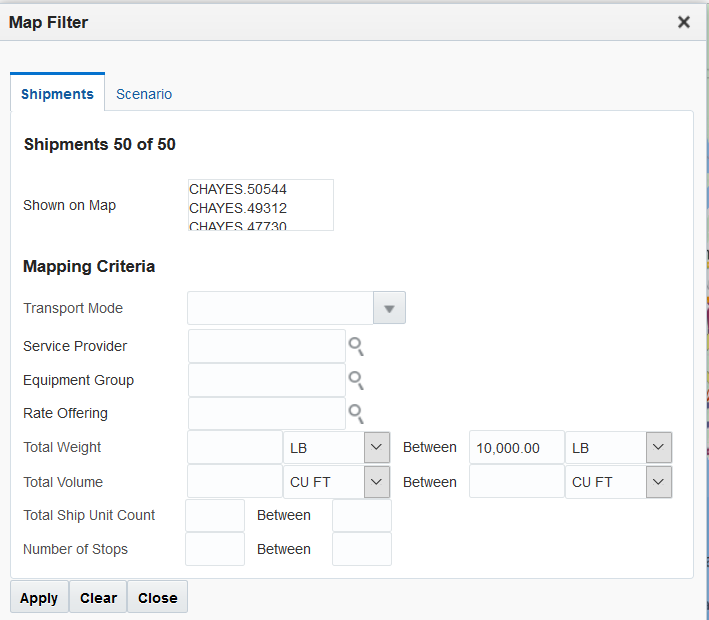Screen dimensions: 709x620
Task: Select the Shipments tab
Action: click(57, 94)
